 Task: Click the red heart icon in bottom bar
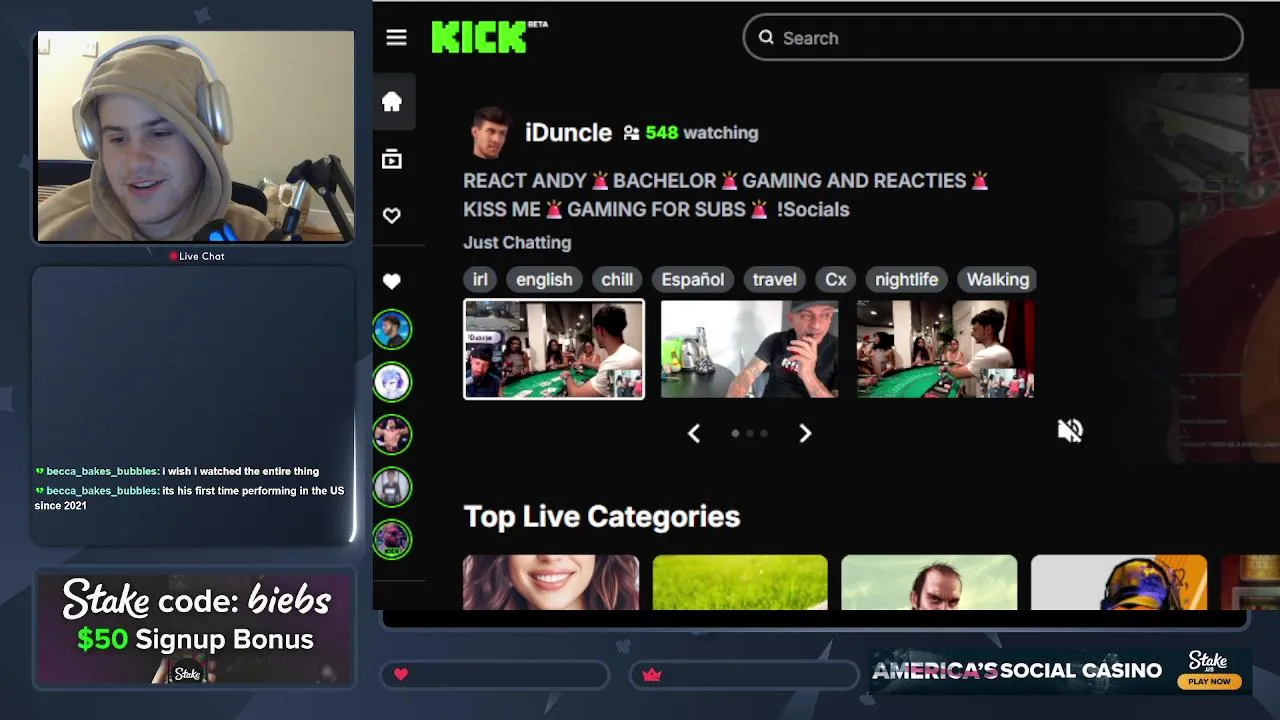coord(401,675)
